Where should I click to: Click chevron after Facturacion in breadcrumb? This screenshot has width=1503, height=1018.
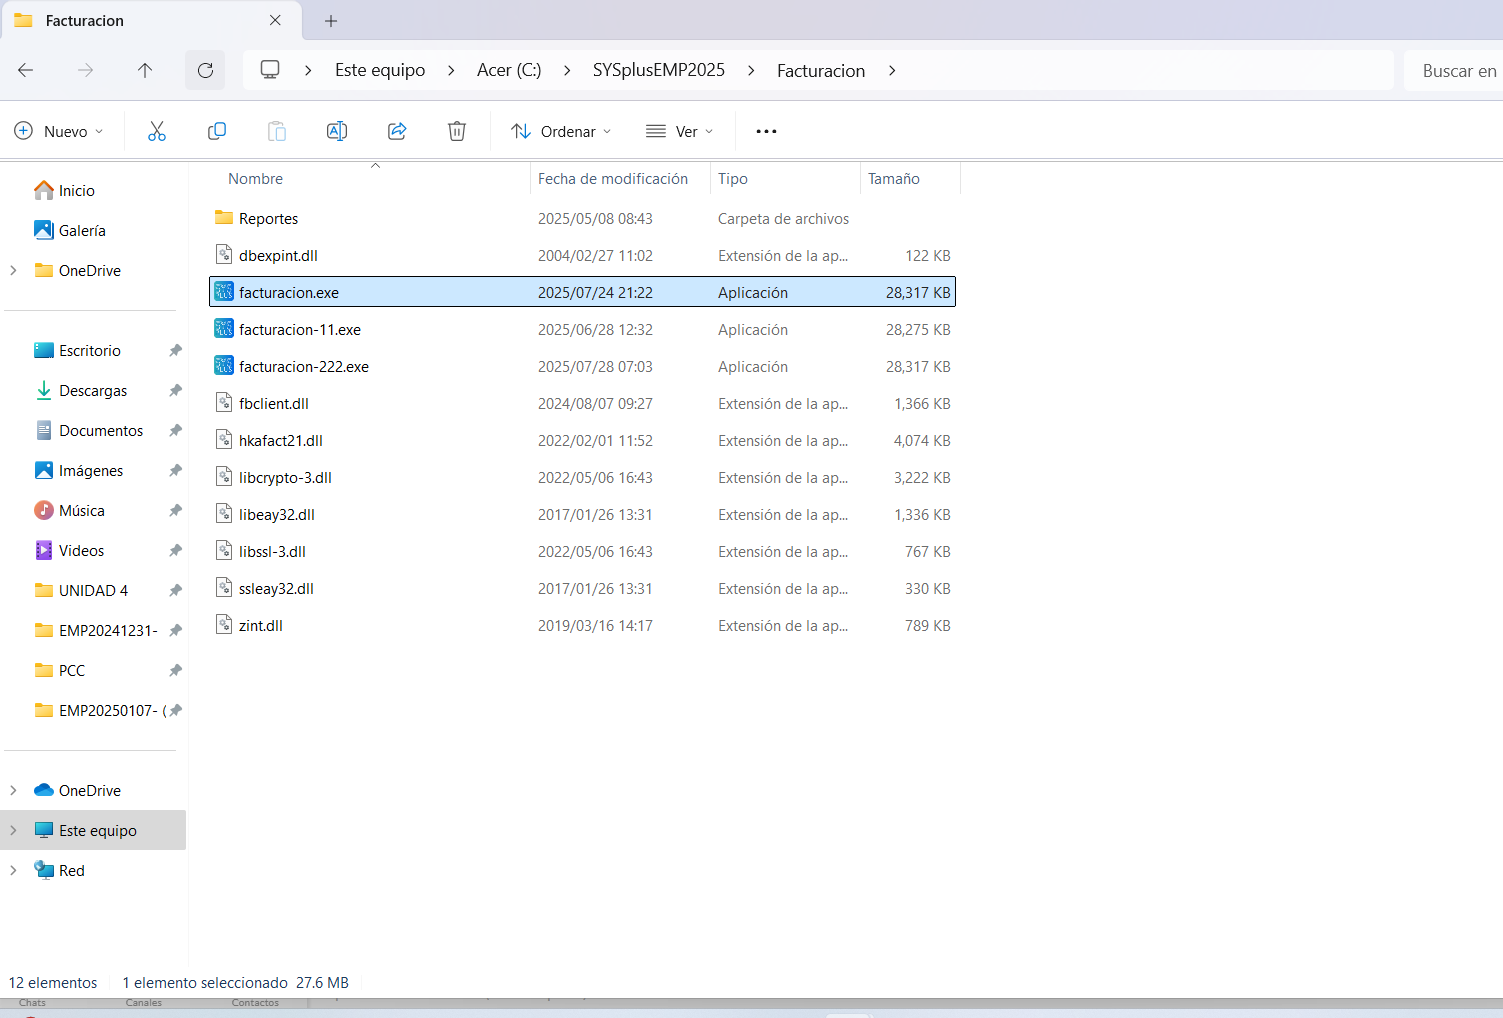pyautogui.click(x=892, y=70)
